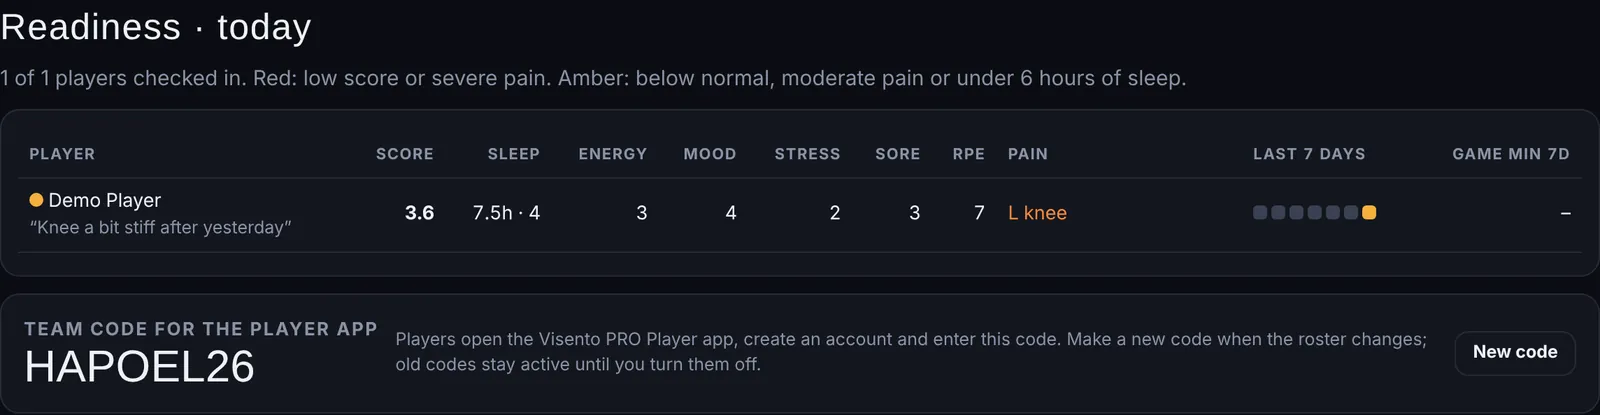
Task: Click the 7.5h · 4 sleep value
Action: (x=506, y=213)
